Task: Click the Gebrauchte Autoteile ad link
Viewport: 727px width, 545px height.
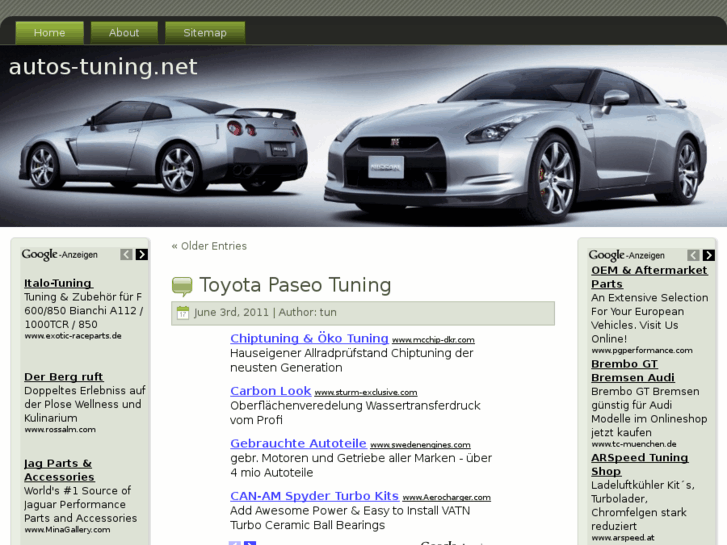Action: click(x=298, y=443)
